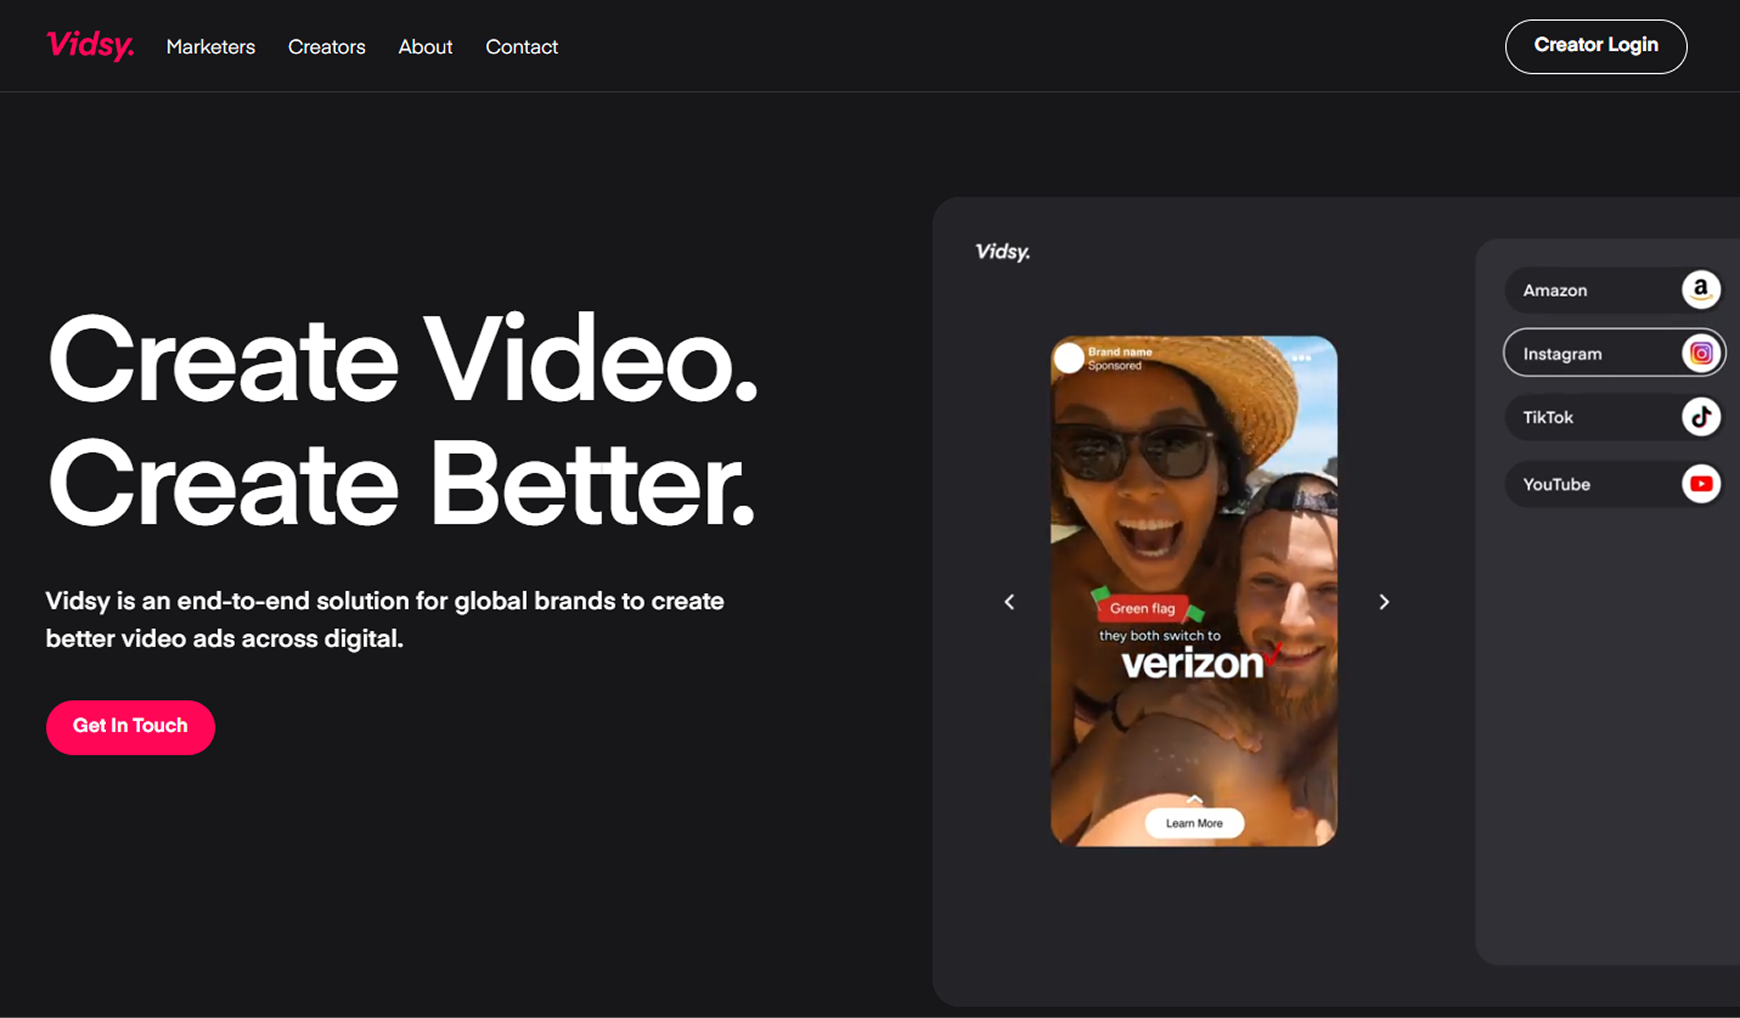Screen dimensions: 1740x1018
Task: Open the Marketers menu item
Action: click(x=211, y=47)
